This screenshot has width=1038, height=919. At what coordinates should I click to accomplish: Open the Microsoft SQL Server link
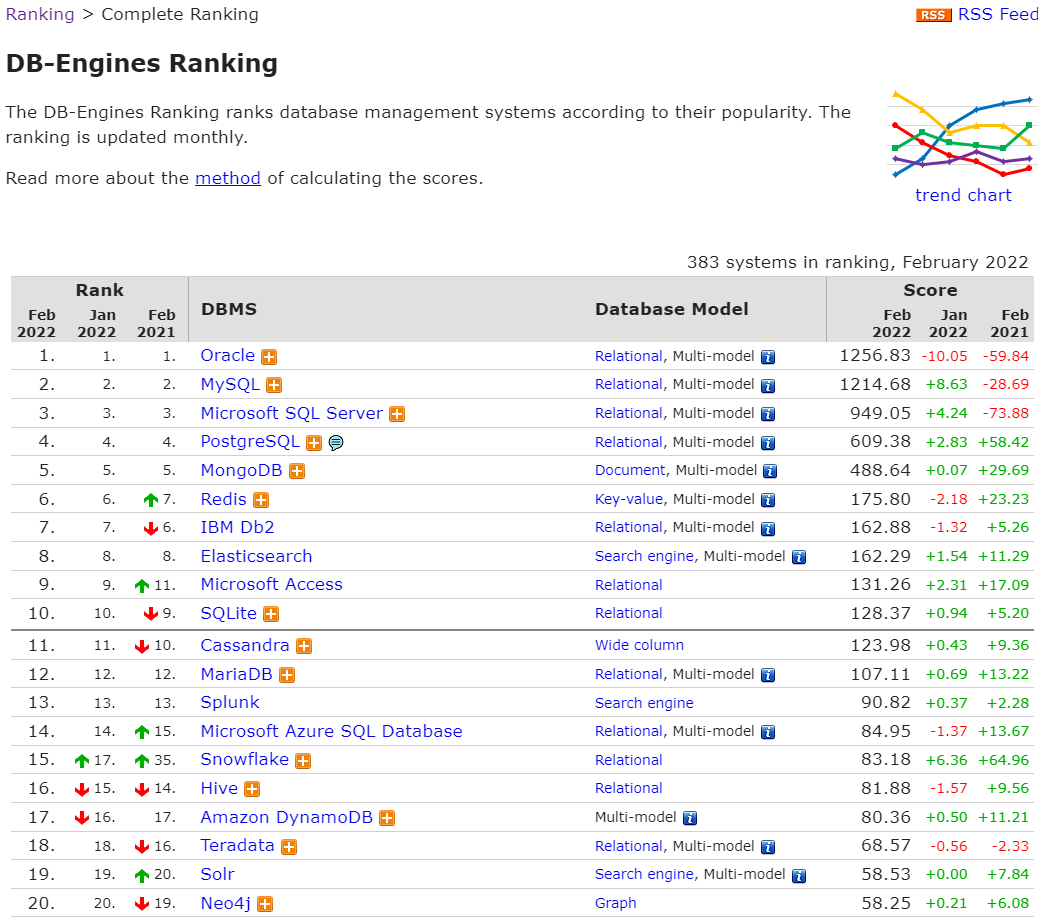click(292, 413)
